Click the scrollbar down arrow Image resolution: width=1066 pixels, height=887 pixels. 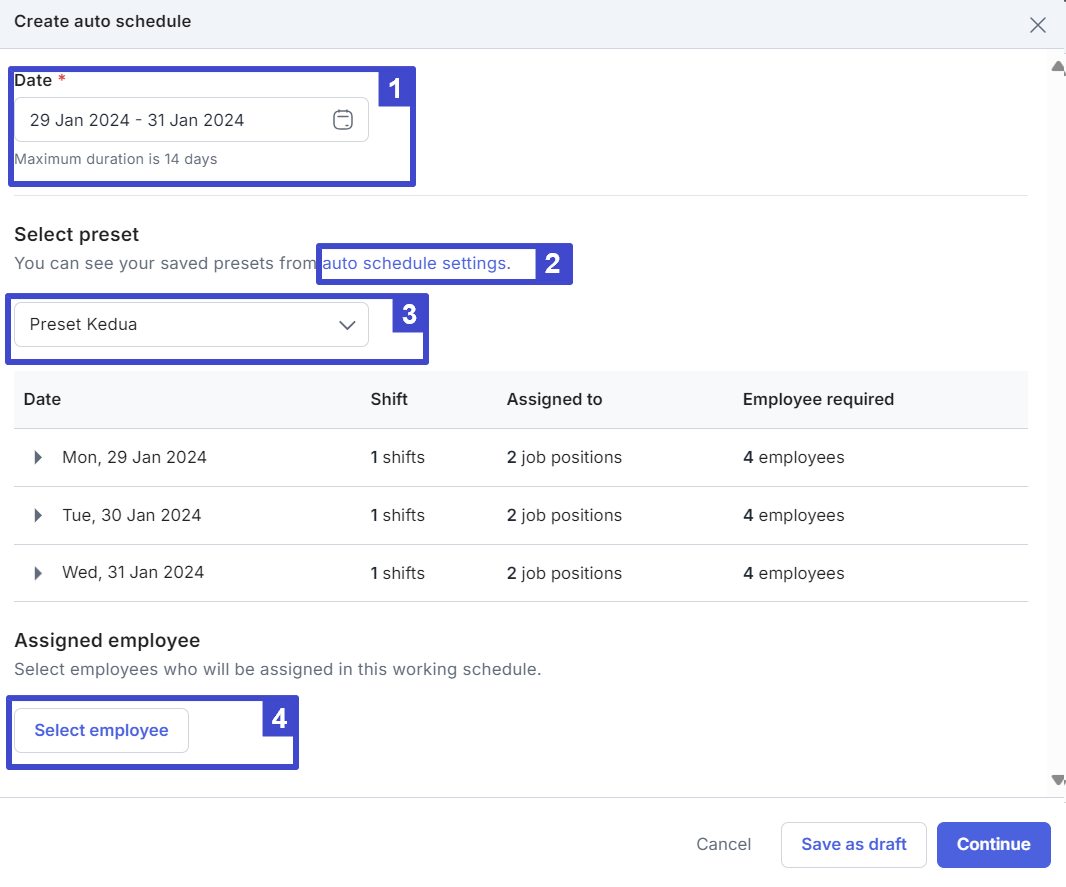[1057, 780]
